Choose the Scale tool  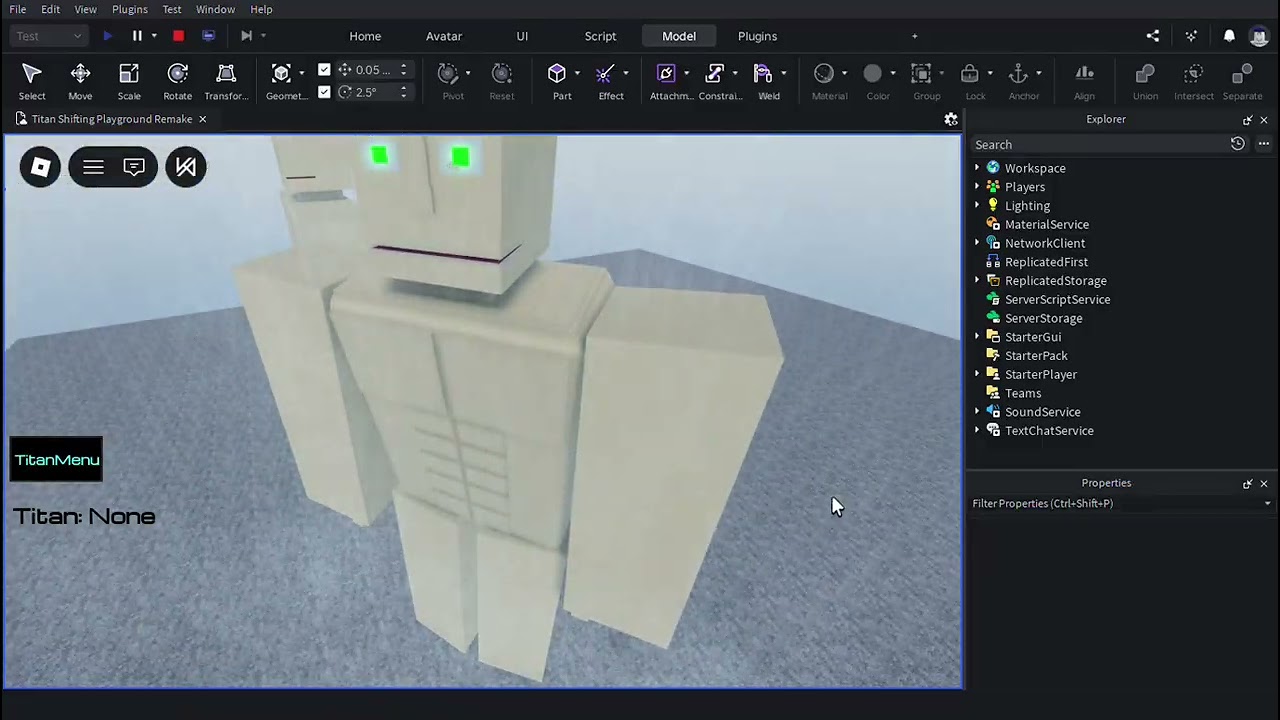(129, 81)
